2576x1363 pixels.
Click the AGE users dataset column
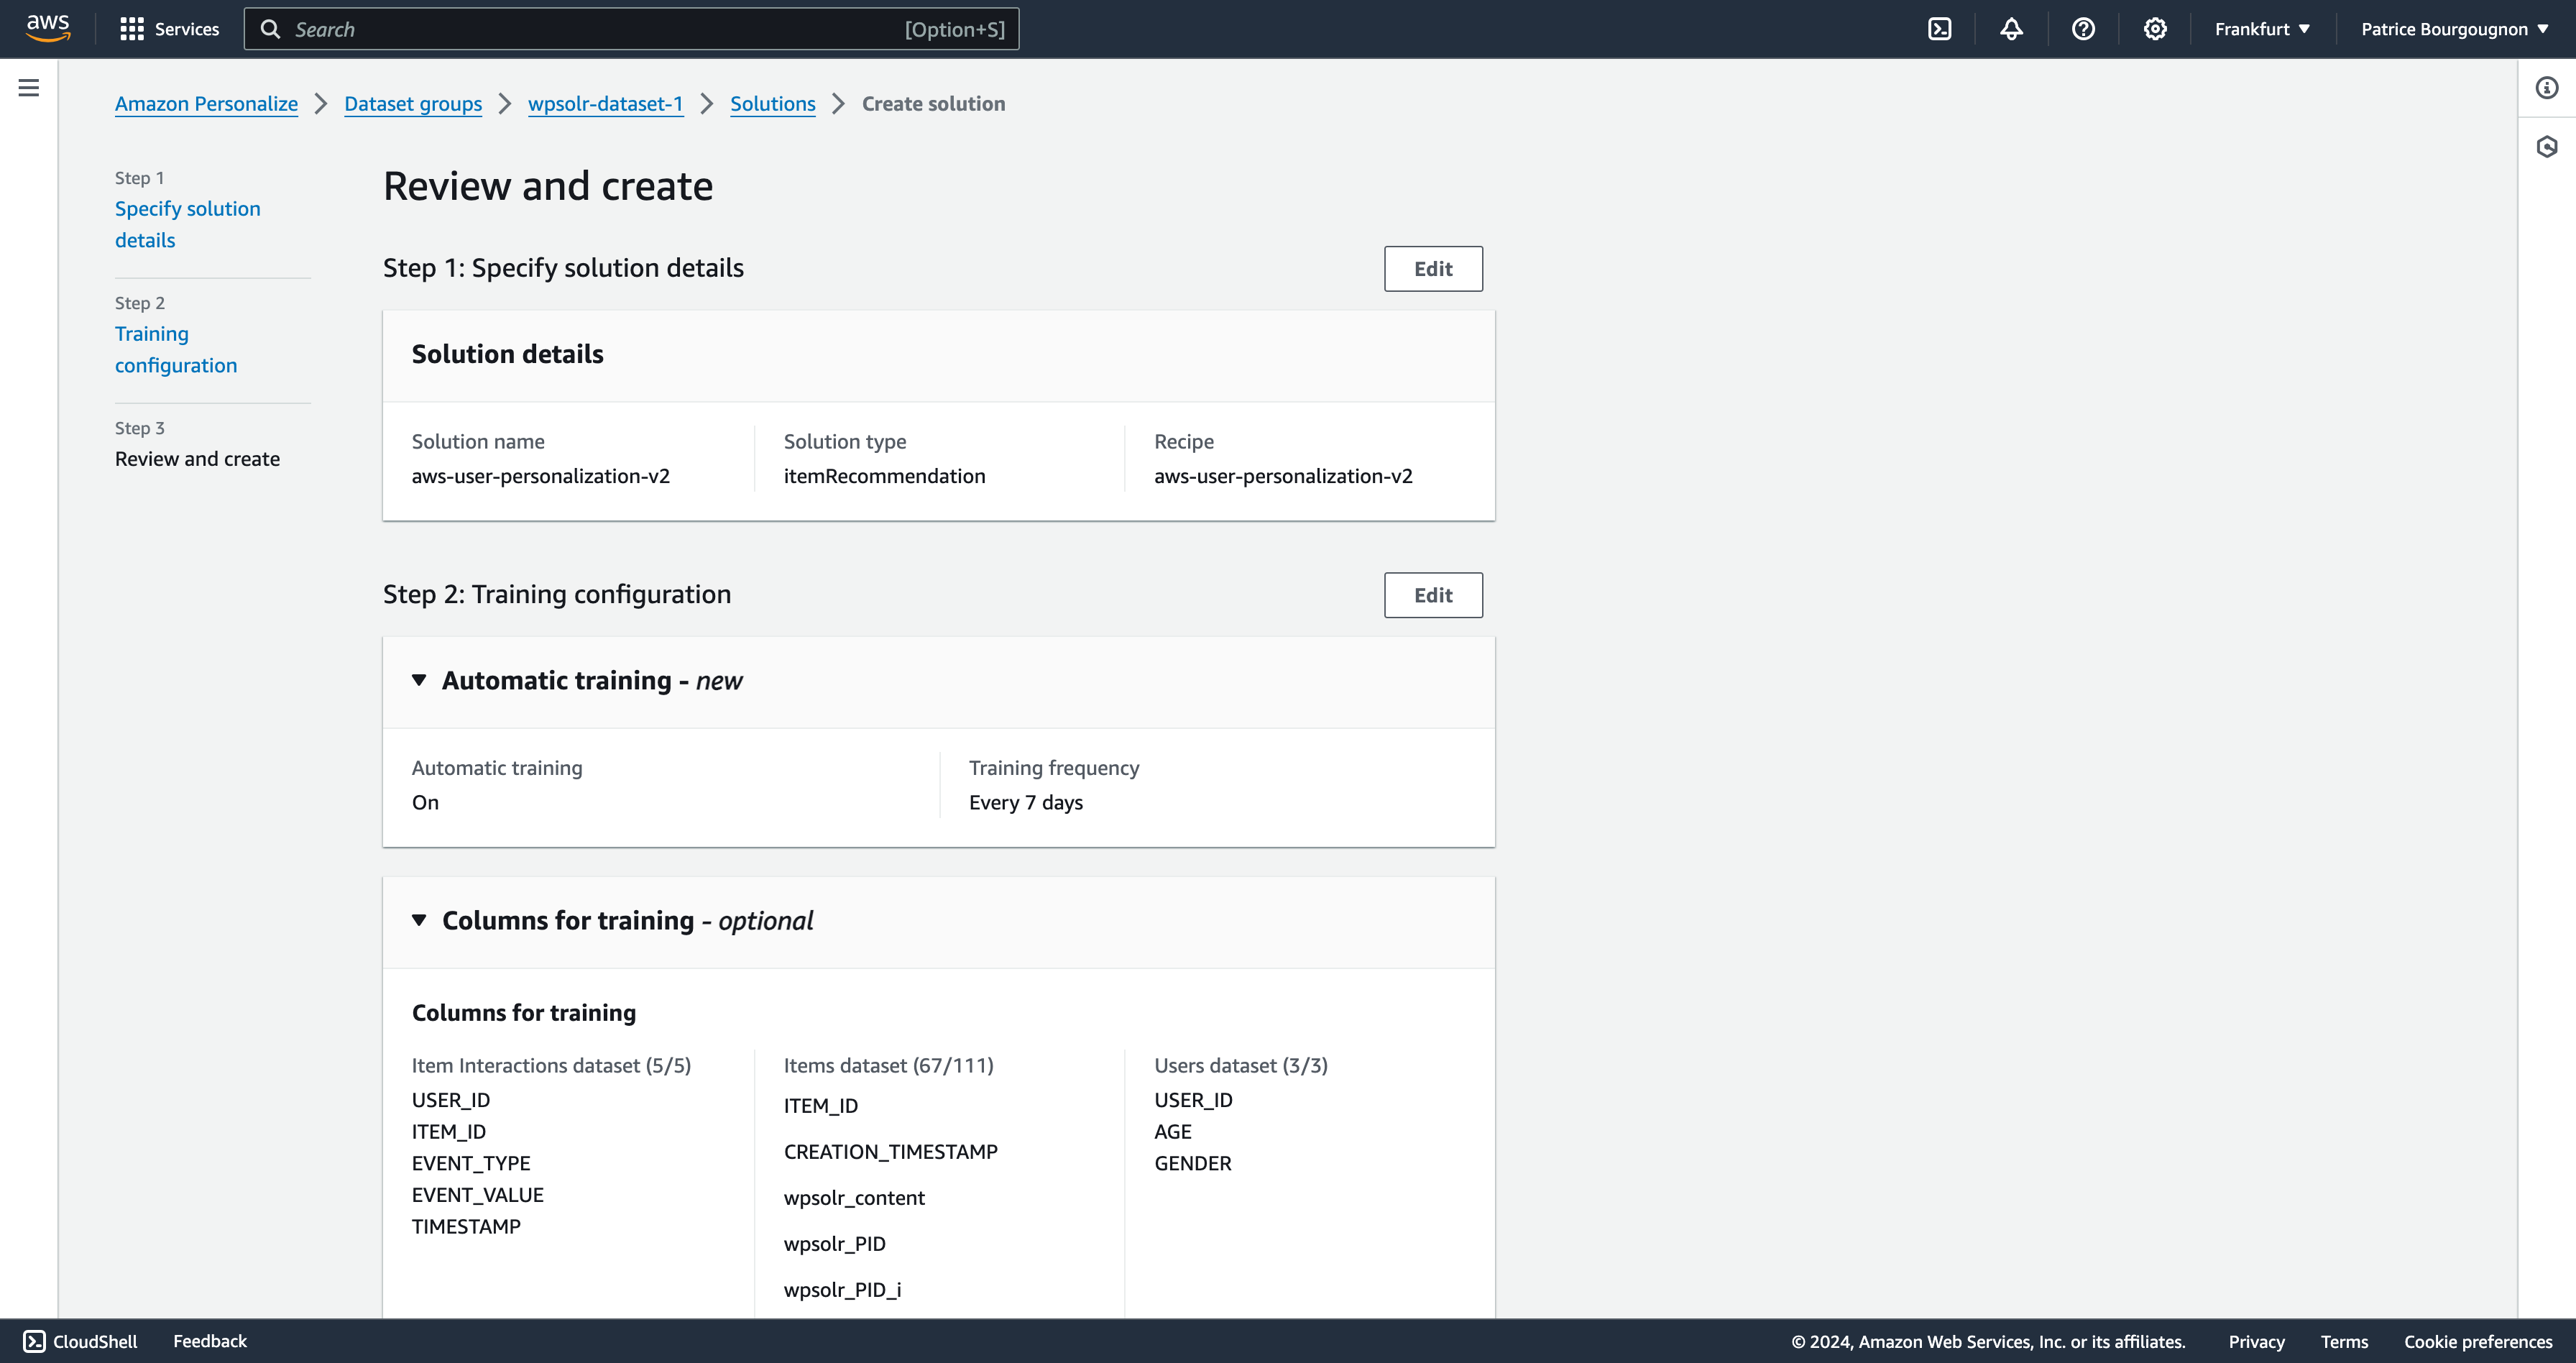pos(1172,1131)
